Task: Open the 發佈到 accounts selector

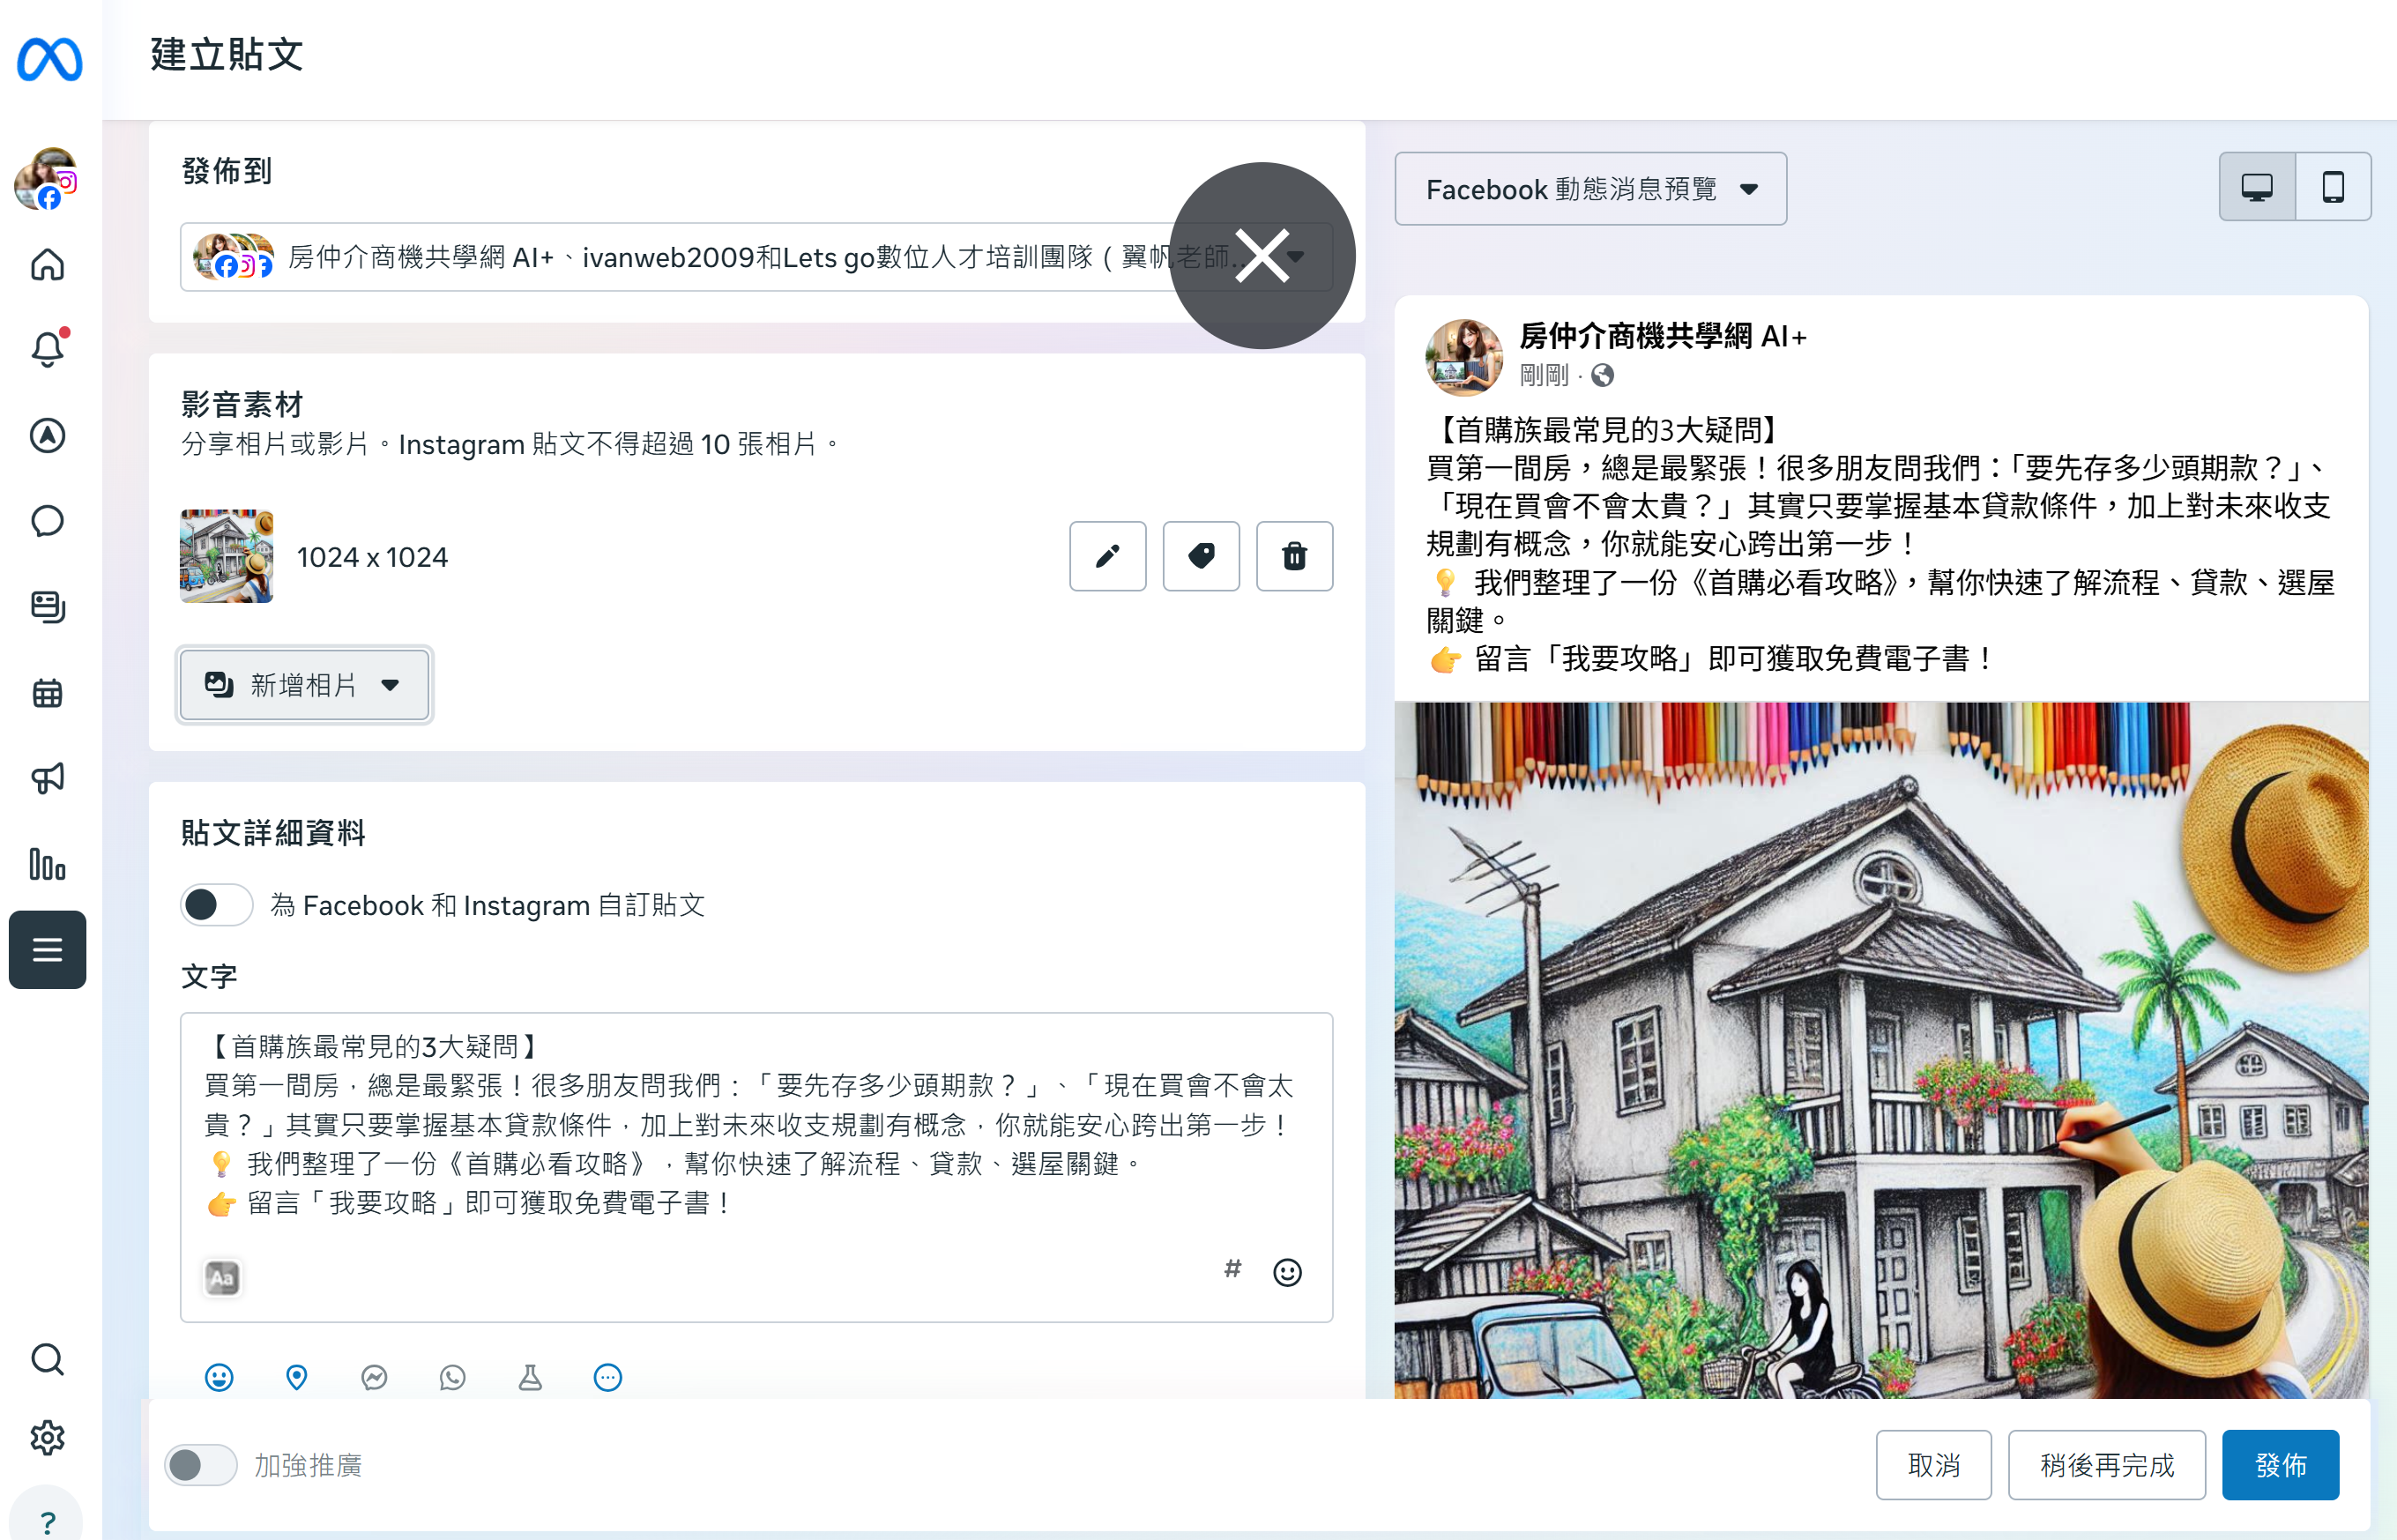Action: 700,257
